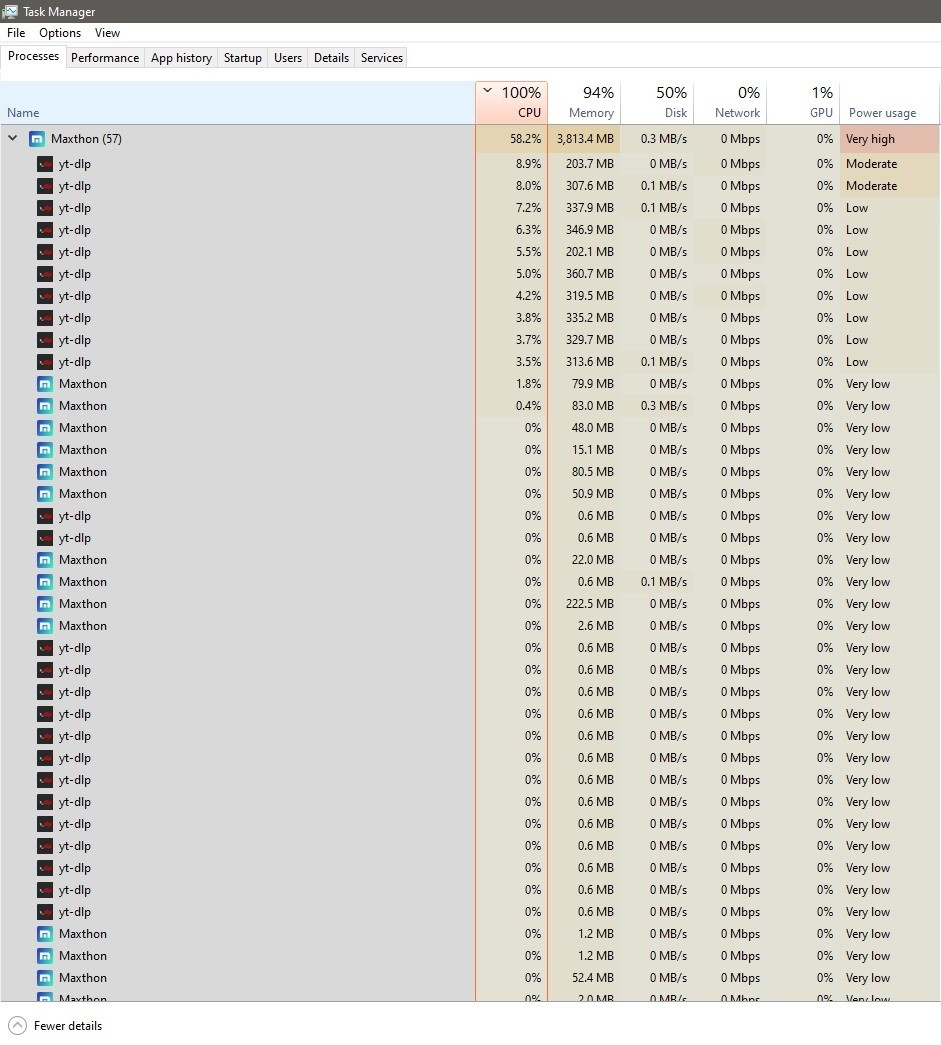
Task: Open the Services tab
Action: [381, 58]
